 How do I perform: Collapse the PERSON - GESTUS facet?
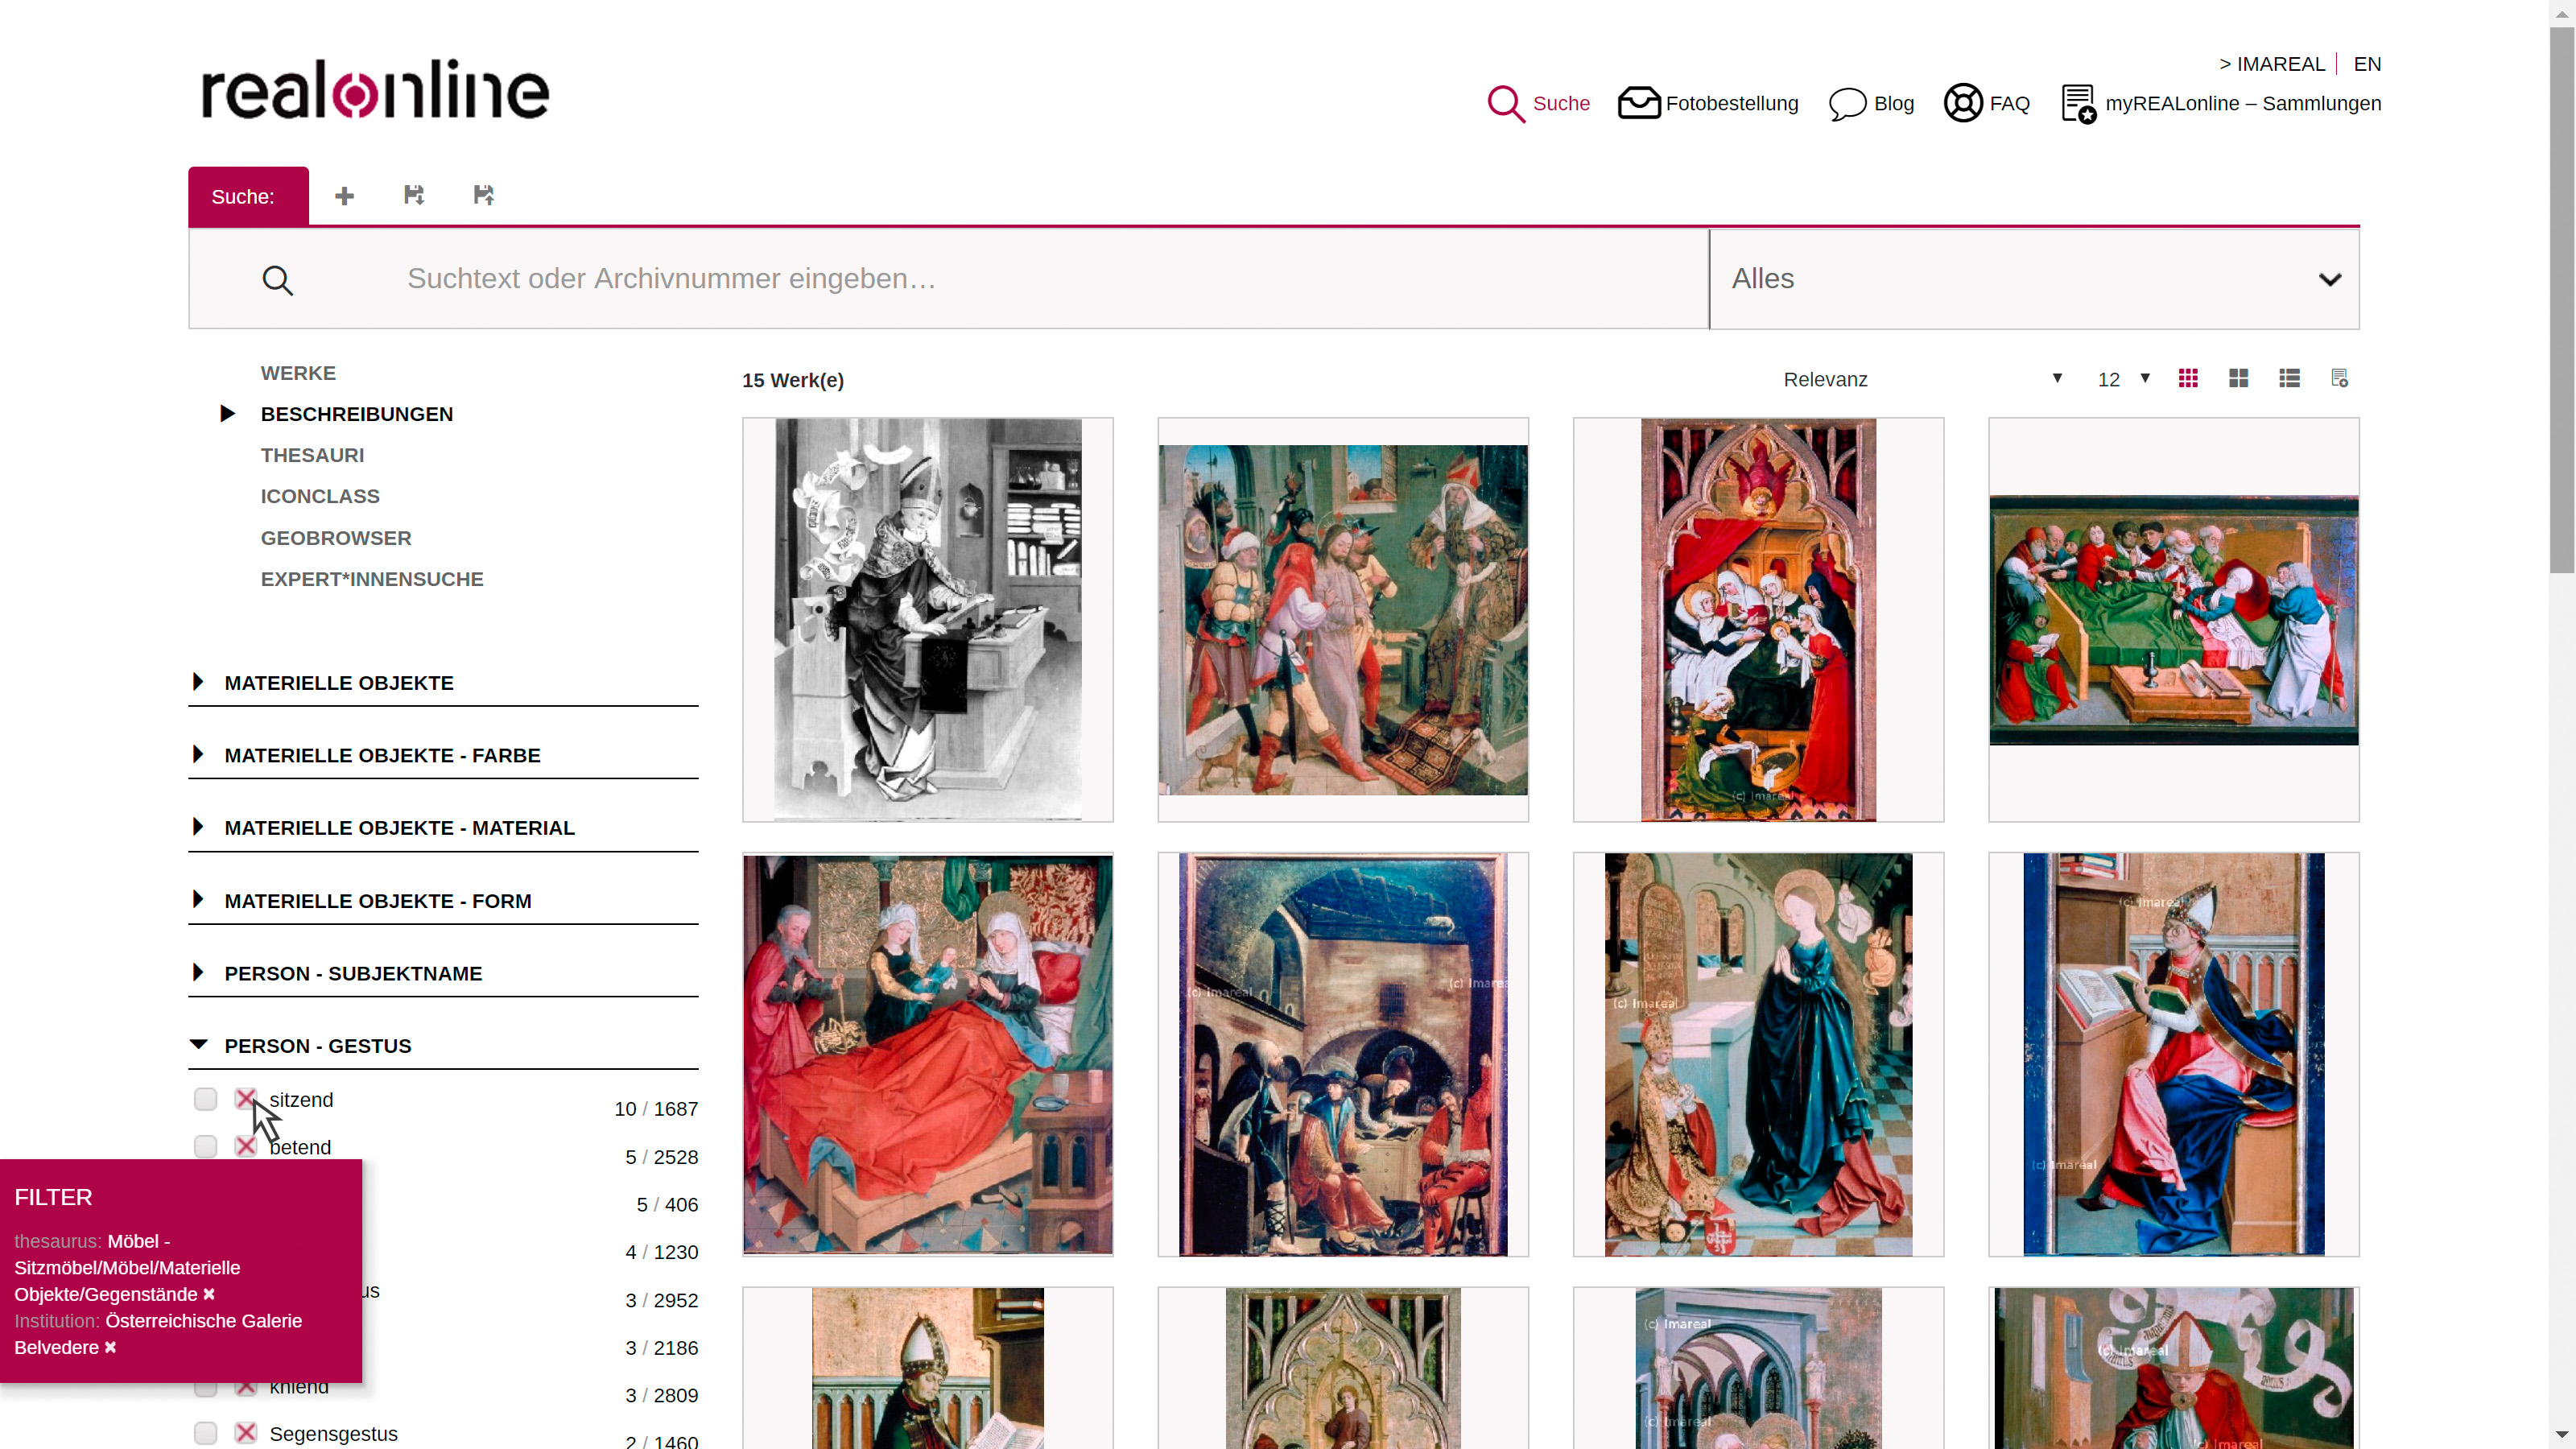point(443,1046)
